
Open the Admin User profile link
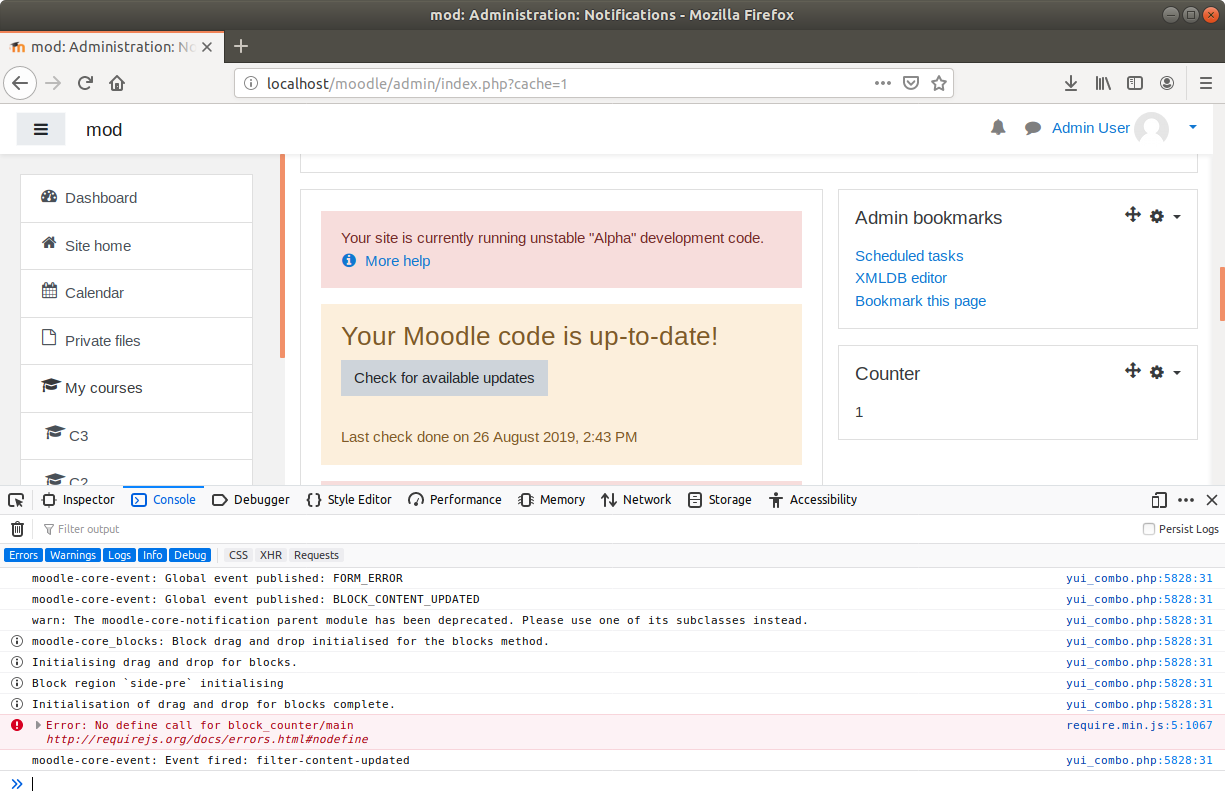point(1091,128)
